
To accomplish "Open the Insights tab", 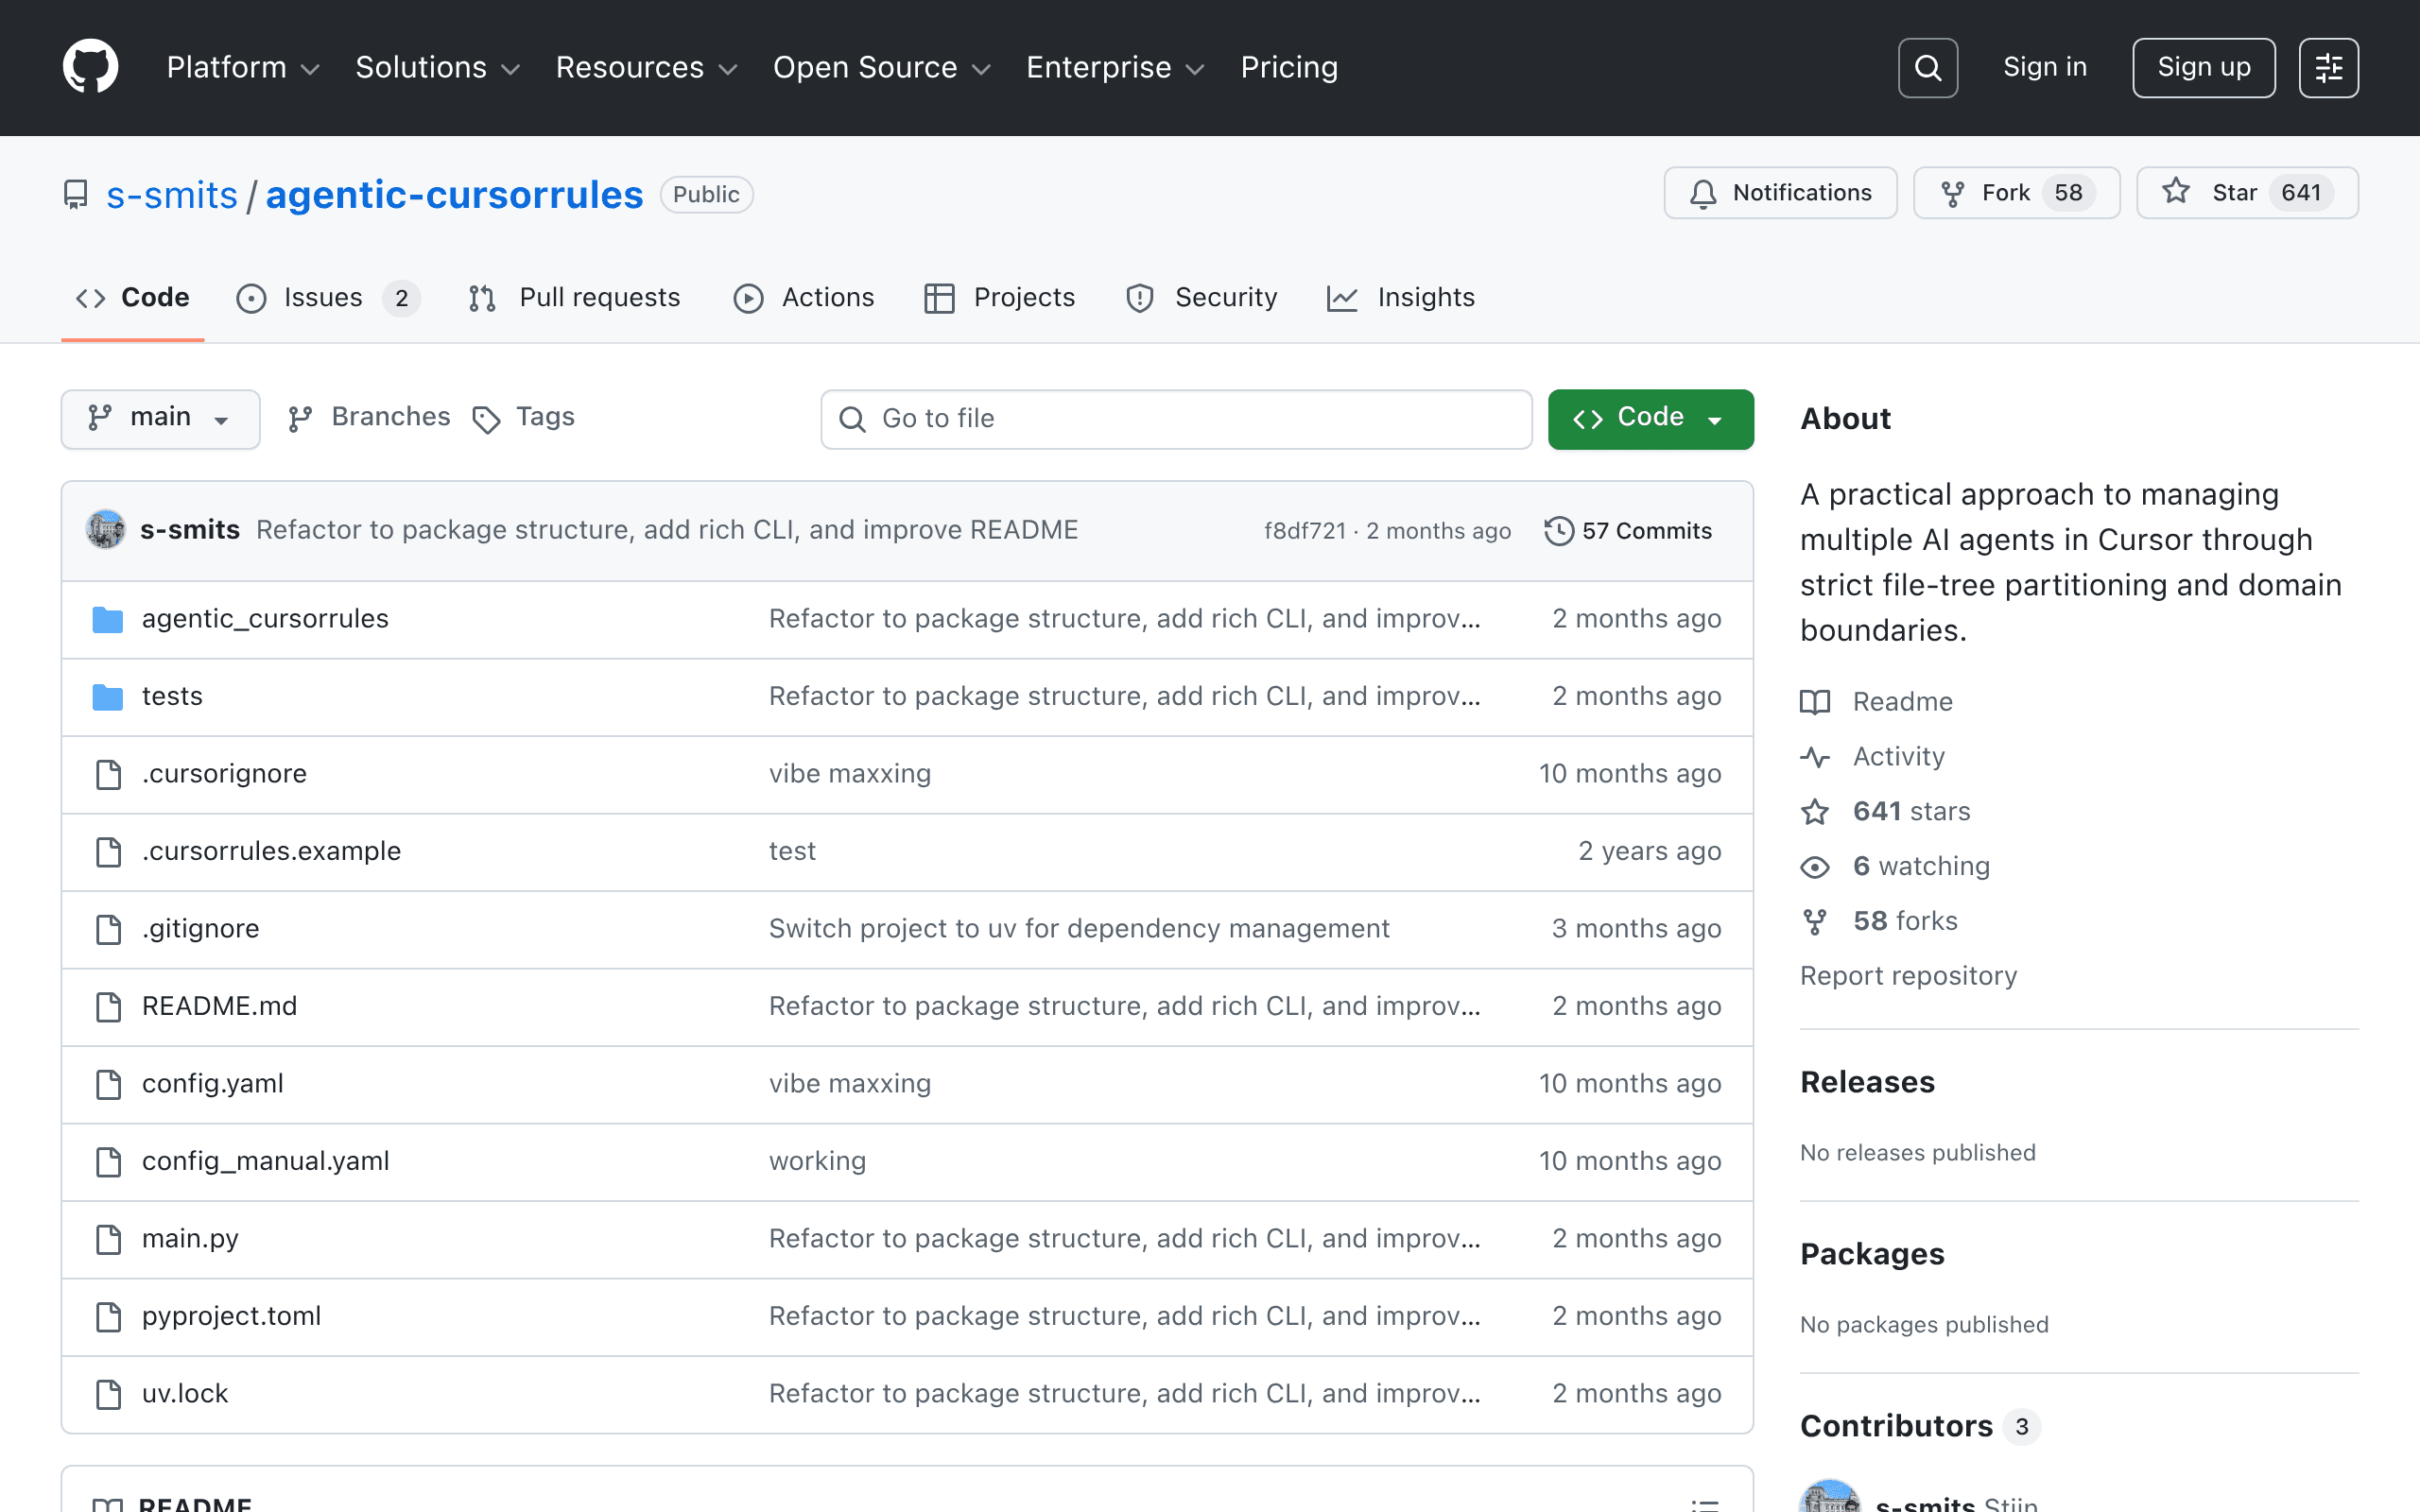I will pyautogui.click(x=1401, y=298).
